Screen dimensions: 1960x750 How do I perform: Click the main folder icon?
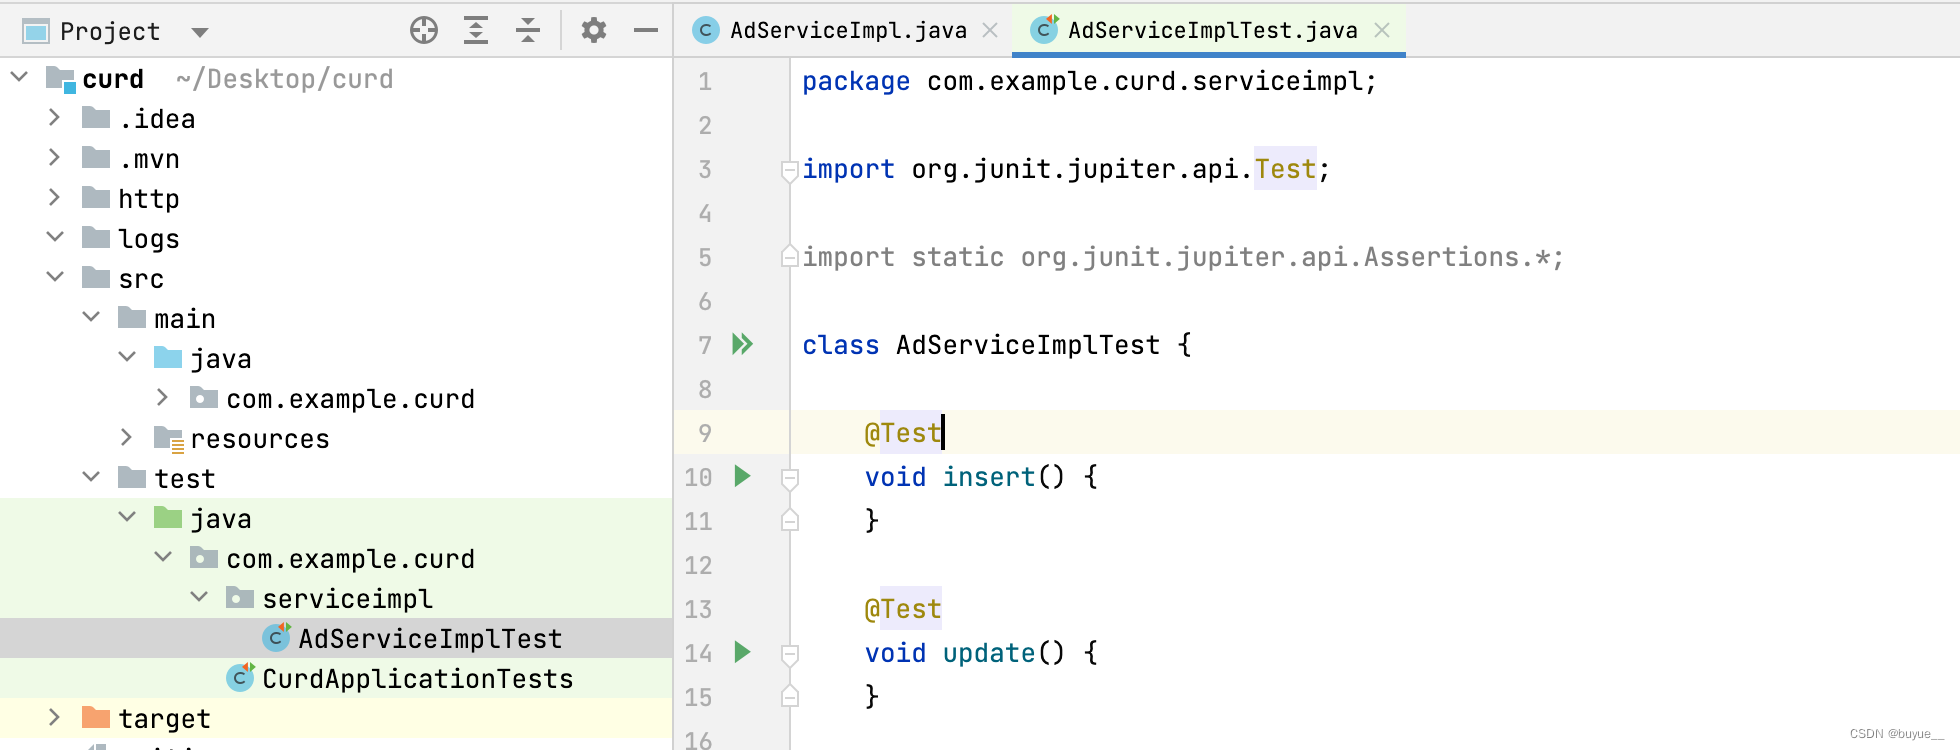coord(132,317)
